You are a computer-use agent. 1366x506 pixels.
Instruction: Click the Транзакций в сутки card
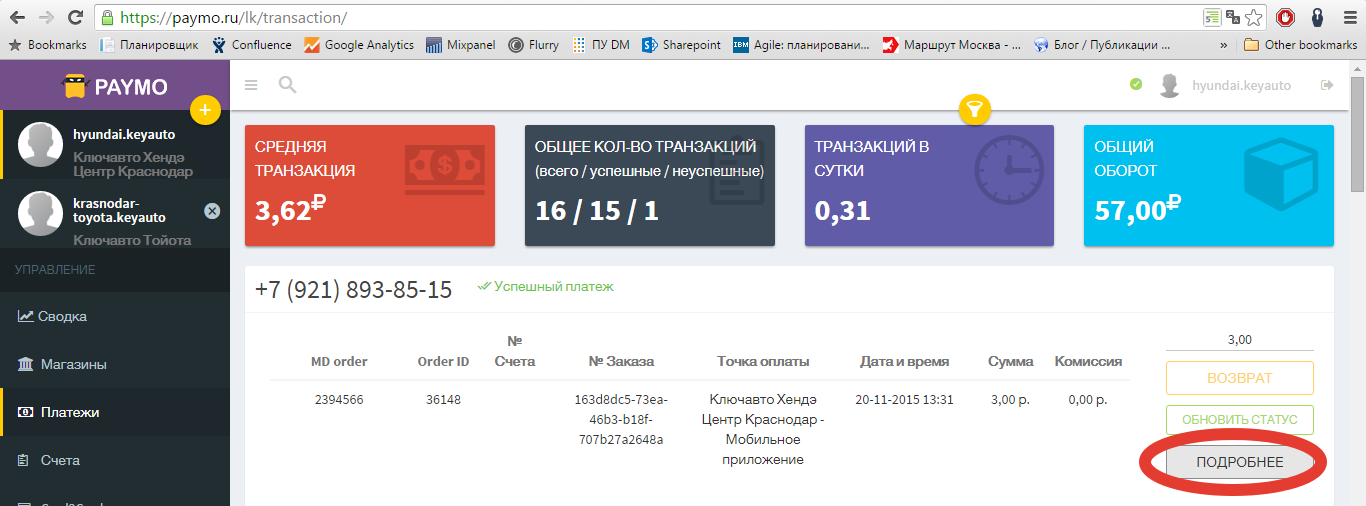click(x=929, y=186)
